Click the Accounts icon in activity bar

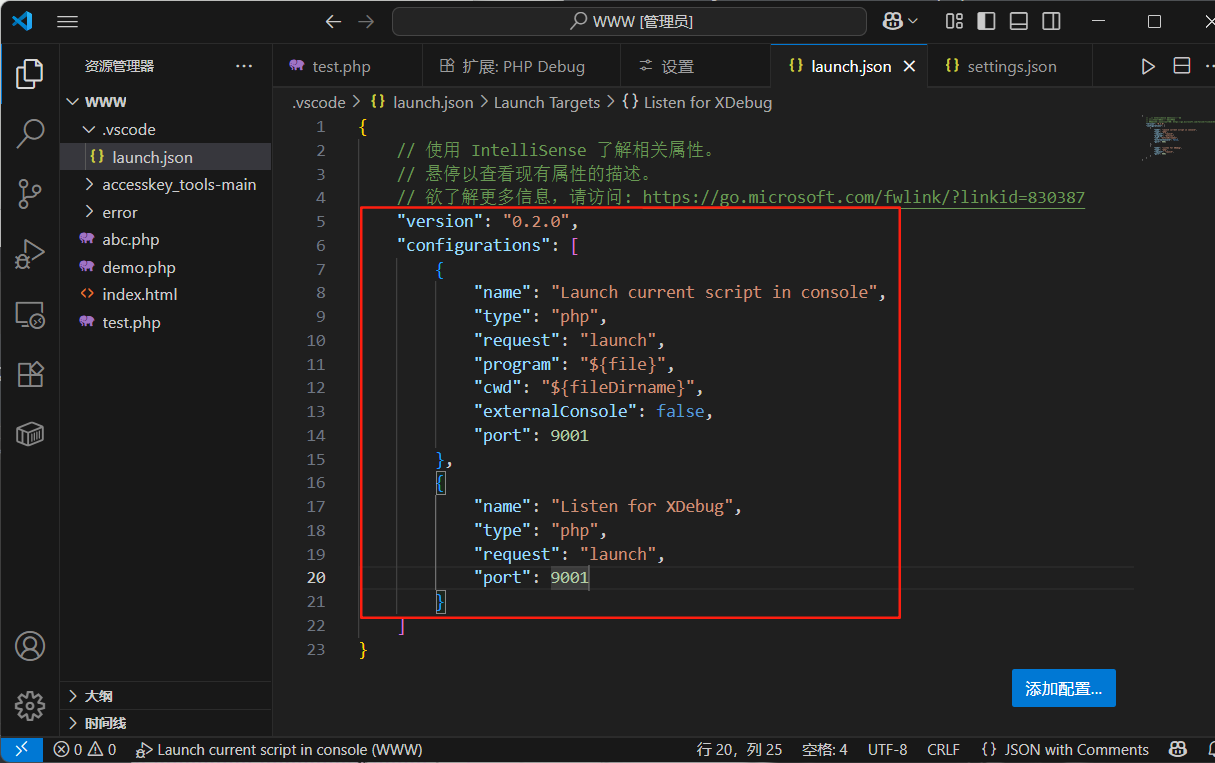tap(30, 646)
